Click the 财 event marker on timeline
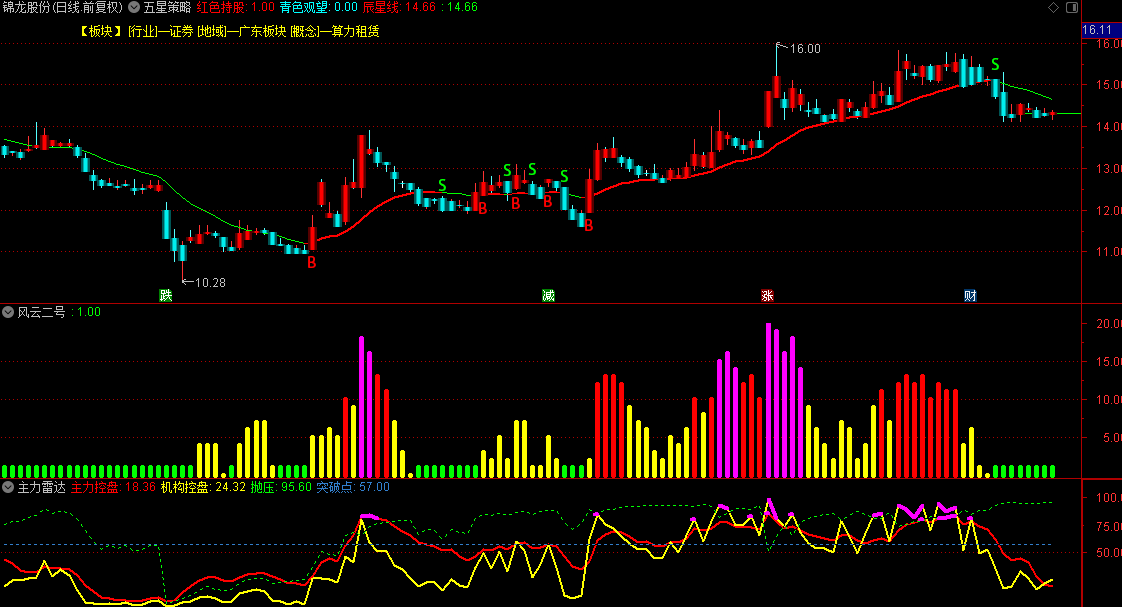Viewport: 1122px width, 607px height. 970,296
